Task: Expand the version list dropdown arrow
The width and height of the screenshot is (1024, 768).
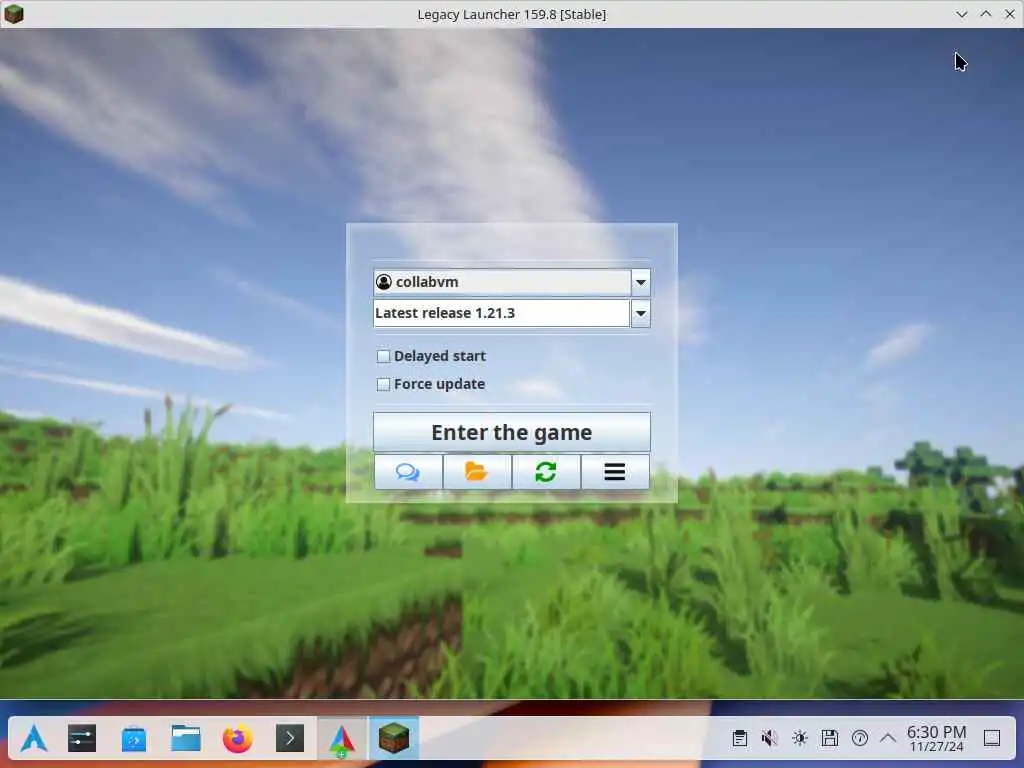Action: tap(641, 313)
